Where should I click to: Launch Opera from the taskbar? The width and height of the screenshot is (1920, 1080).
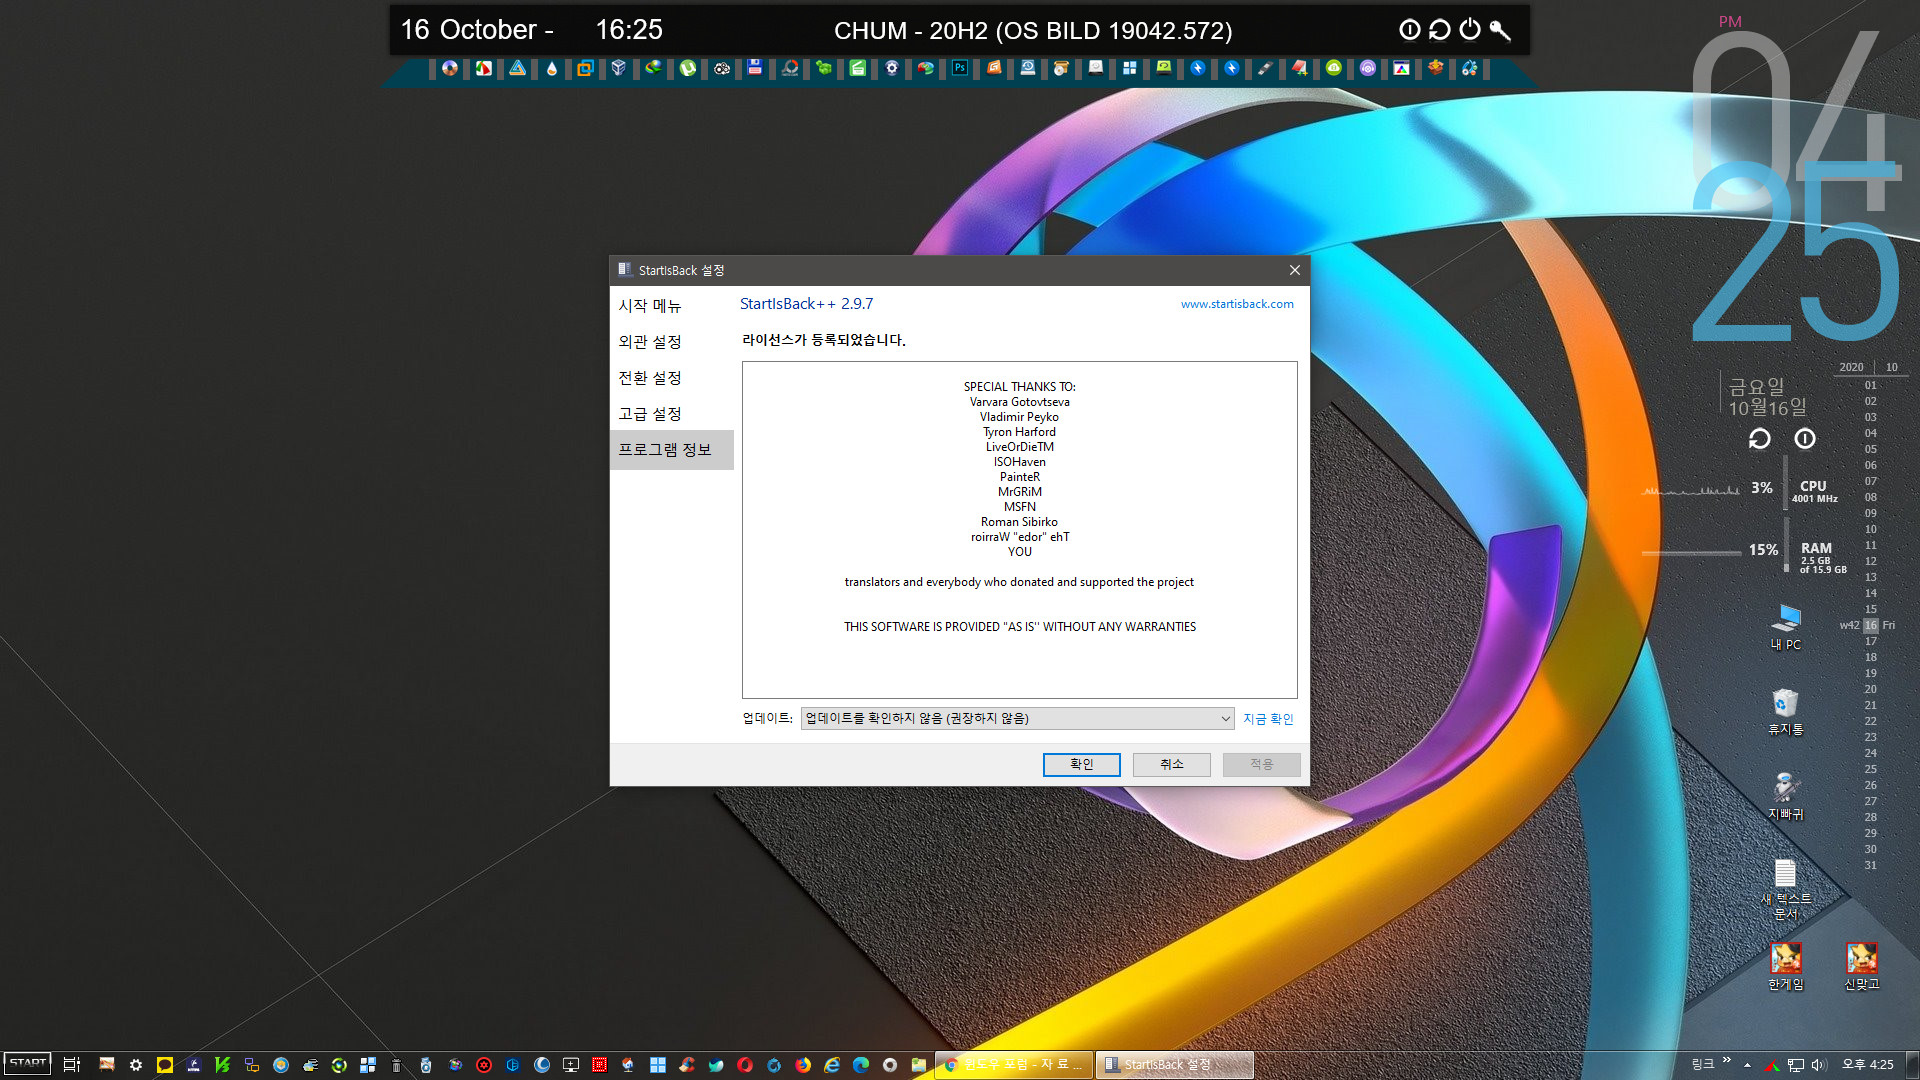pyautogui.click(x=745, y=1065)
